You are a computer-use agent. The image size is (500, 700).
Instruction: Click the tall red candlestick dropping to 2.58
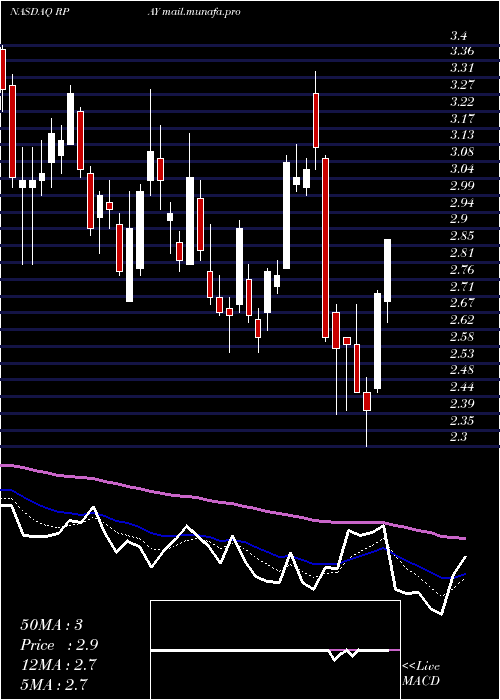[x=326, y=248]
